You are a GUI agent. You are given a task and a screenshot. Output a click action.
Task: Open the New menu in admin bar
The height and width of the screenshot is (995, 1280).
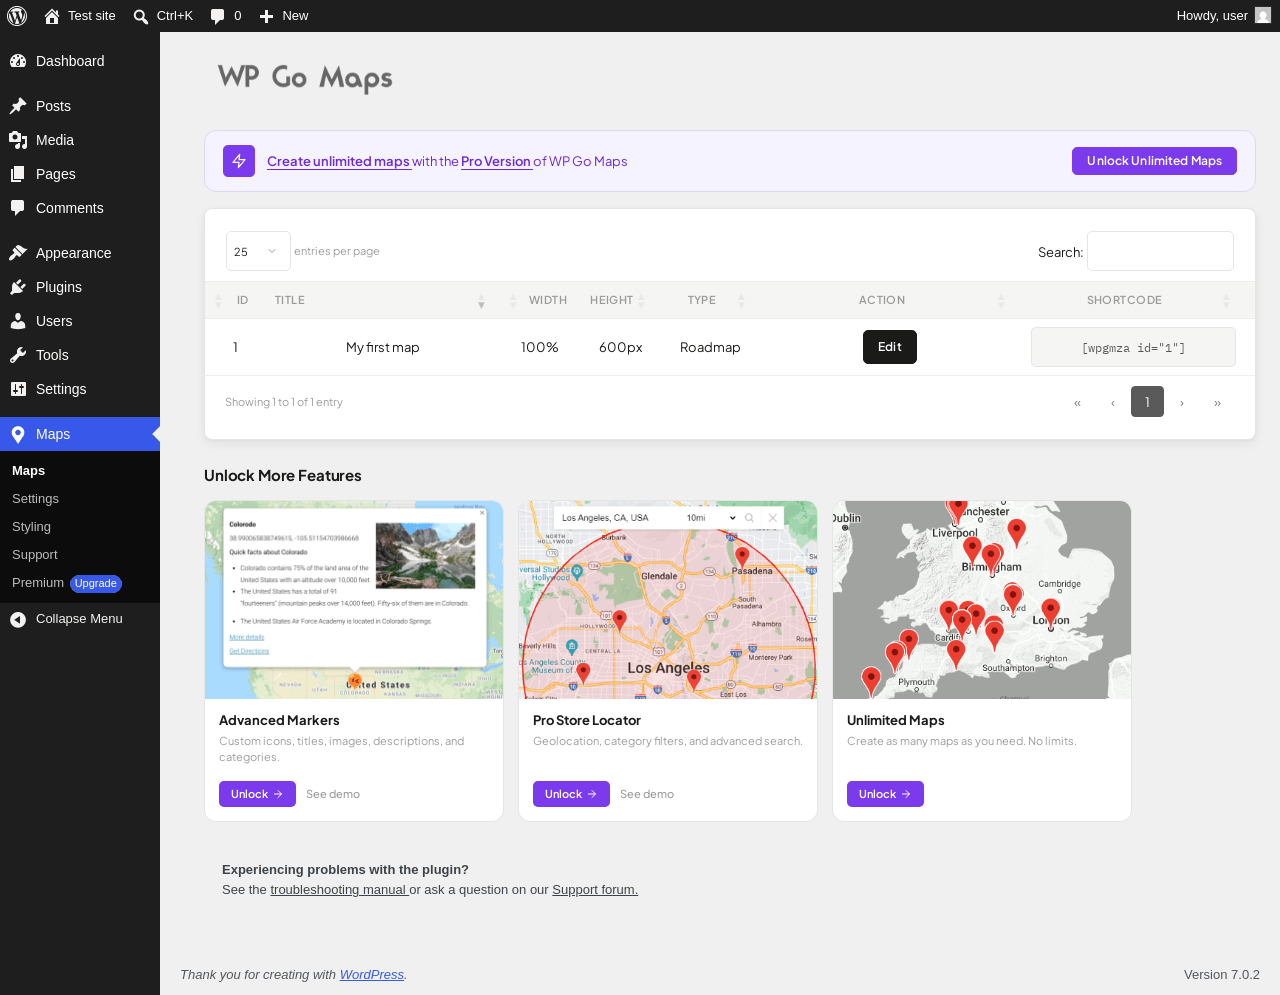pos(284,16)
